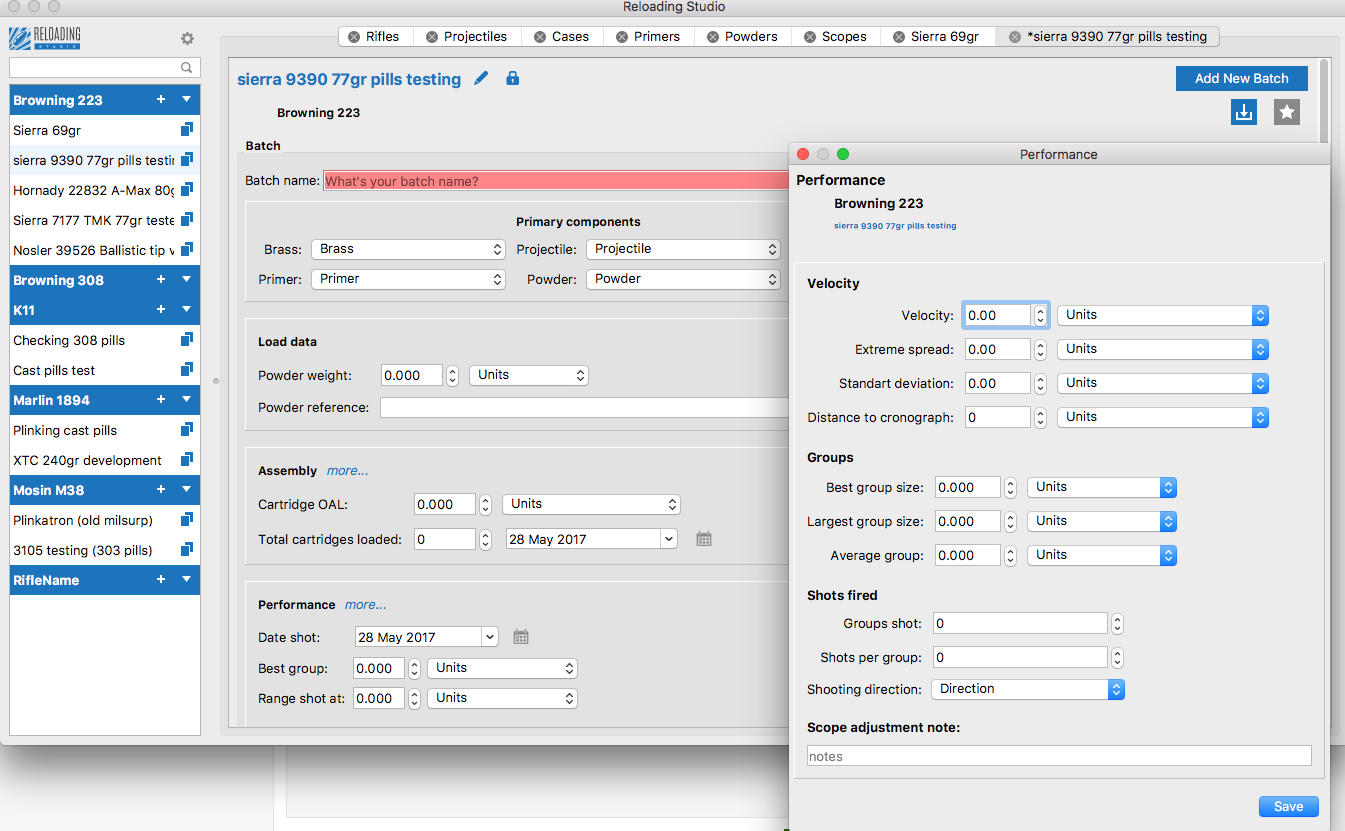Image resolution: width=1345 pixels, height=831 pixels.
Task: Open the settings gear in sidebar
Action: pos(187,39)
